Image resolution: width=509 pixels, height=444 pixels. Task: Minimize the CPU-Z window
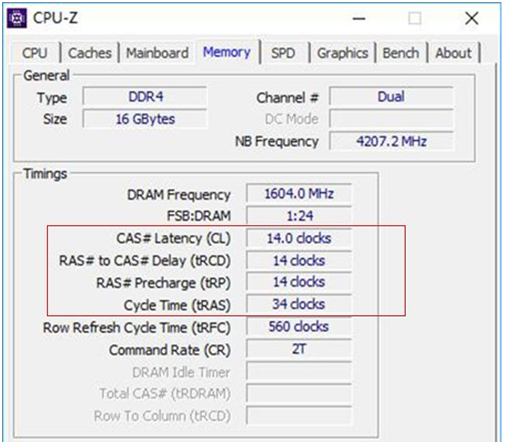(x=359, y=19)
